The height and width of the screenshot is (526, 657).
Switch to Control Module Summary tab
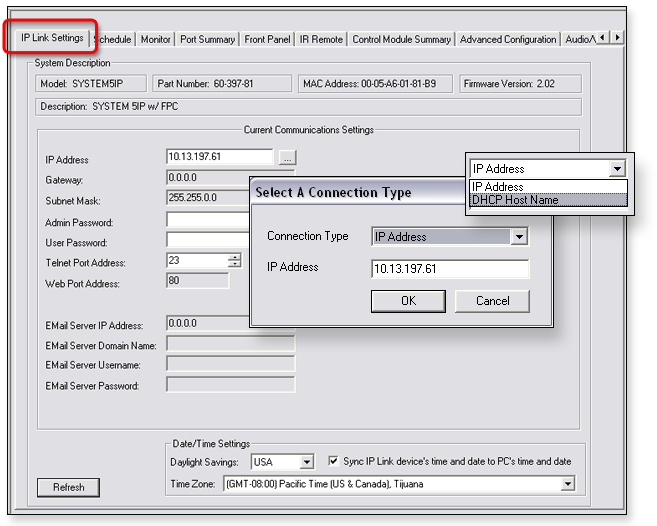click(x=401, y=40)
